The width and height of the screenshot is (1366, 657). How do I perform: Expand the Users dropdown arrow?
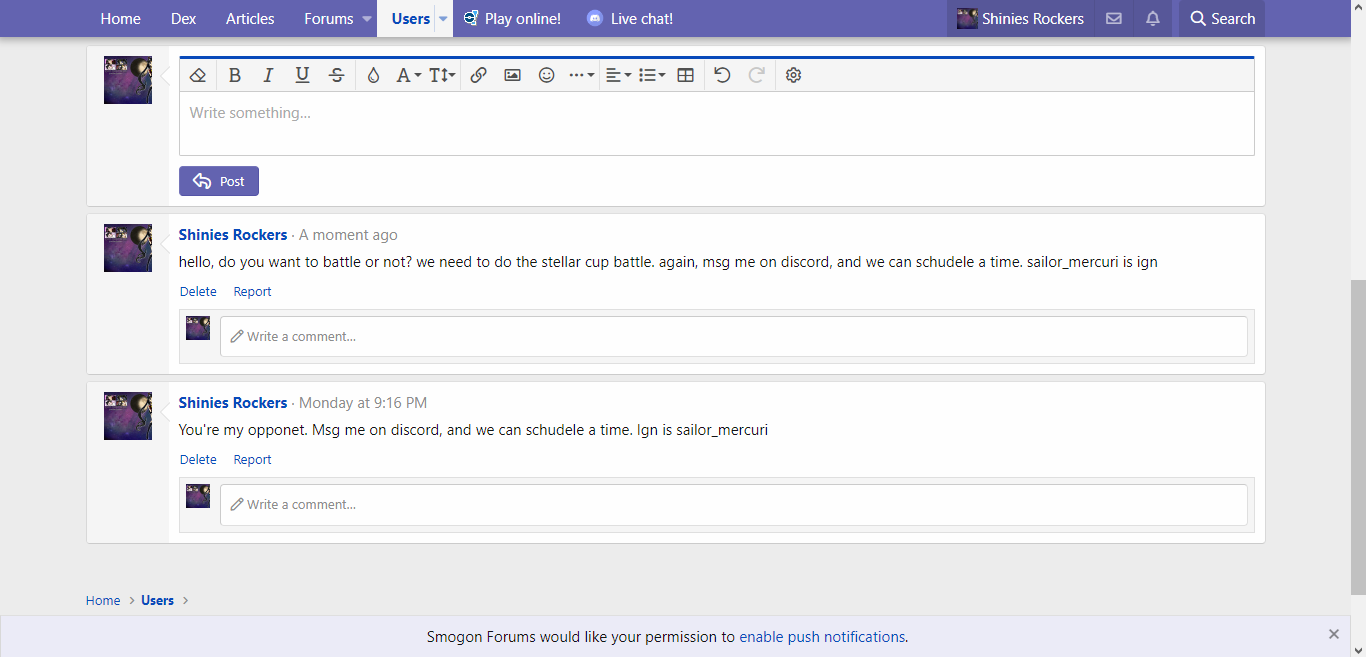click(x=443, y=19)
